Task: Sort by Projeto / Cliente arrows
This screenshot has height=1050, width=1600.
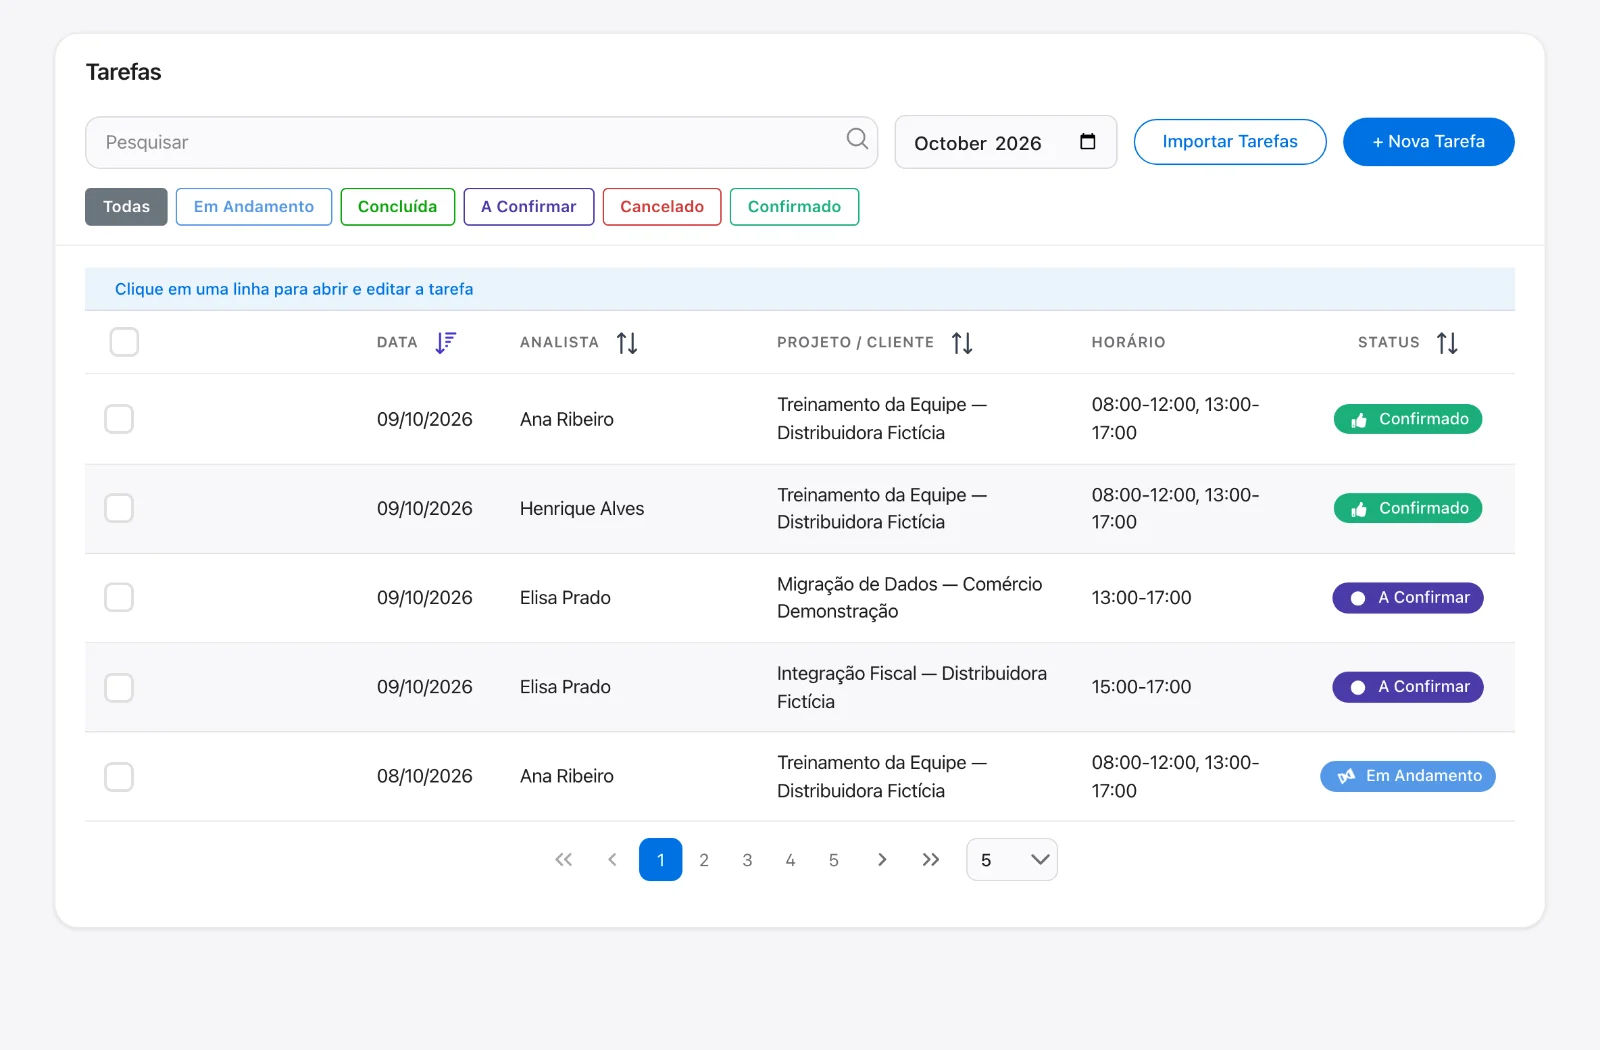Action: (x=962, y=343)
